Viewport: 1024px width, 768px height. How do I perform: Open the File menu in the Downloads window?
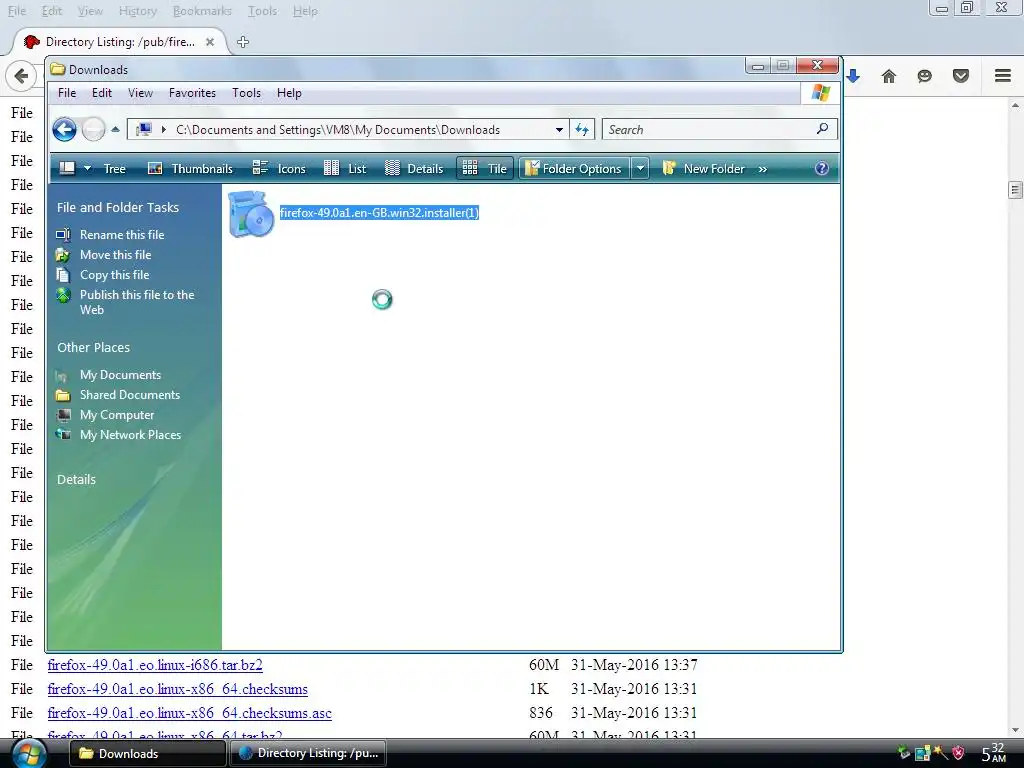click(67, 93)
